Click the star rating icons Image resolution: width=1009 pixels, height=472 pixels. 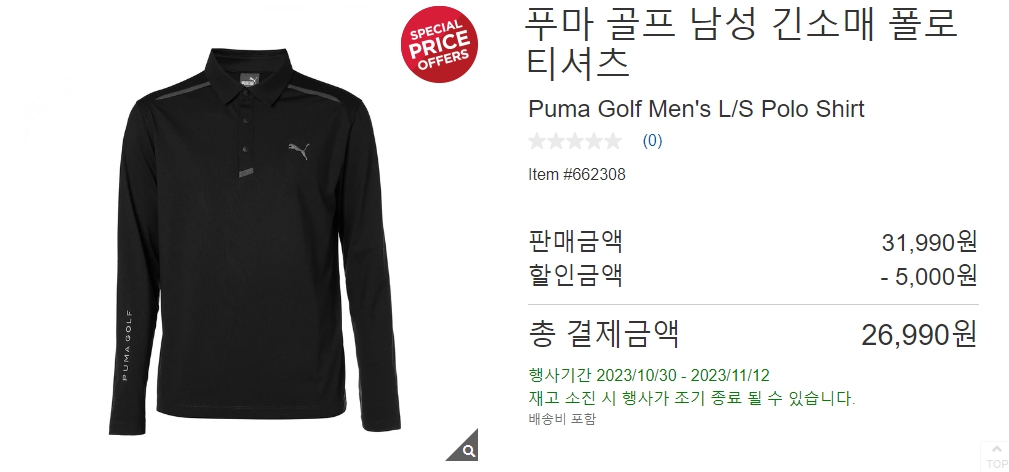[575, 140]
